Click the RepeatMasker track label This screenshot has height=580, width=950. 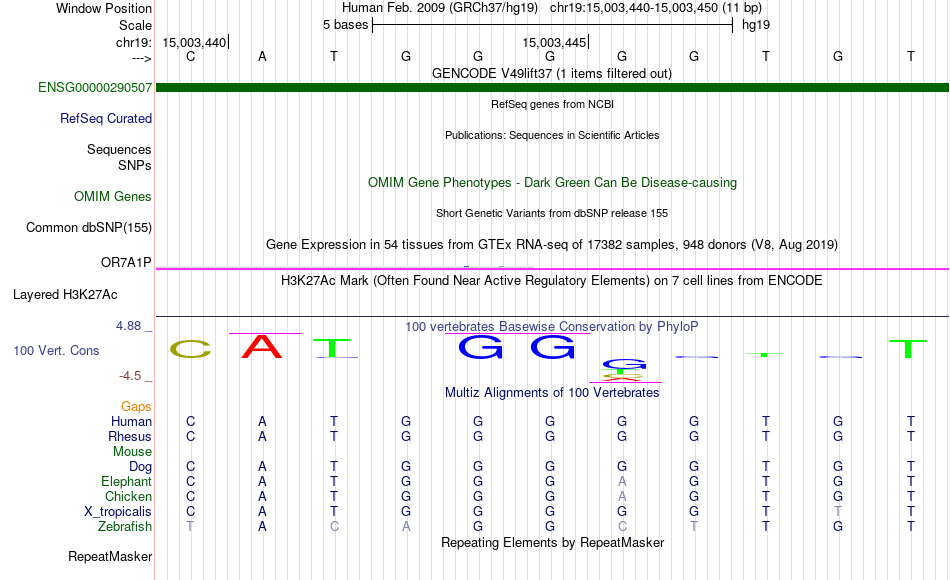[x=110, y=556]
